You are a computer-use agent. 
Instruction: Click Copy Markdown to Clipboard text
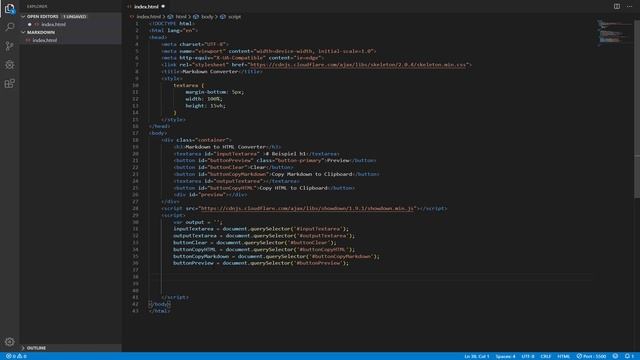312,174
